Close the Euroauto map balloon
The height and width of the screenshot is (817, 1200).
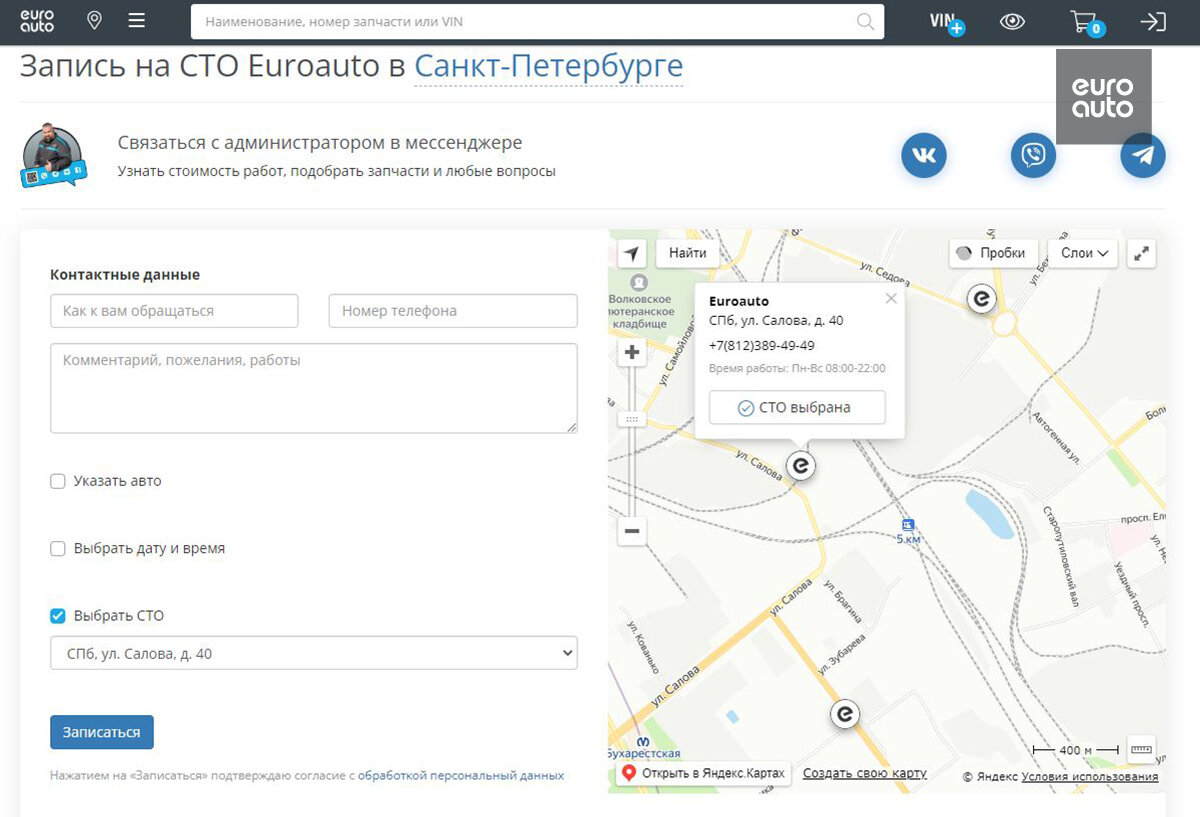point(891,298)
